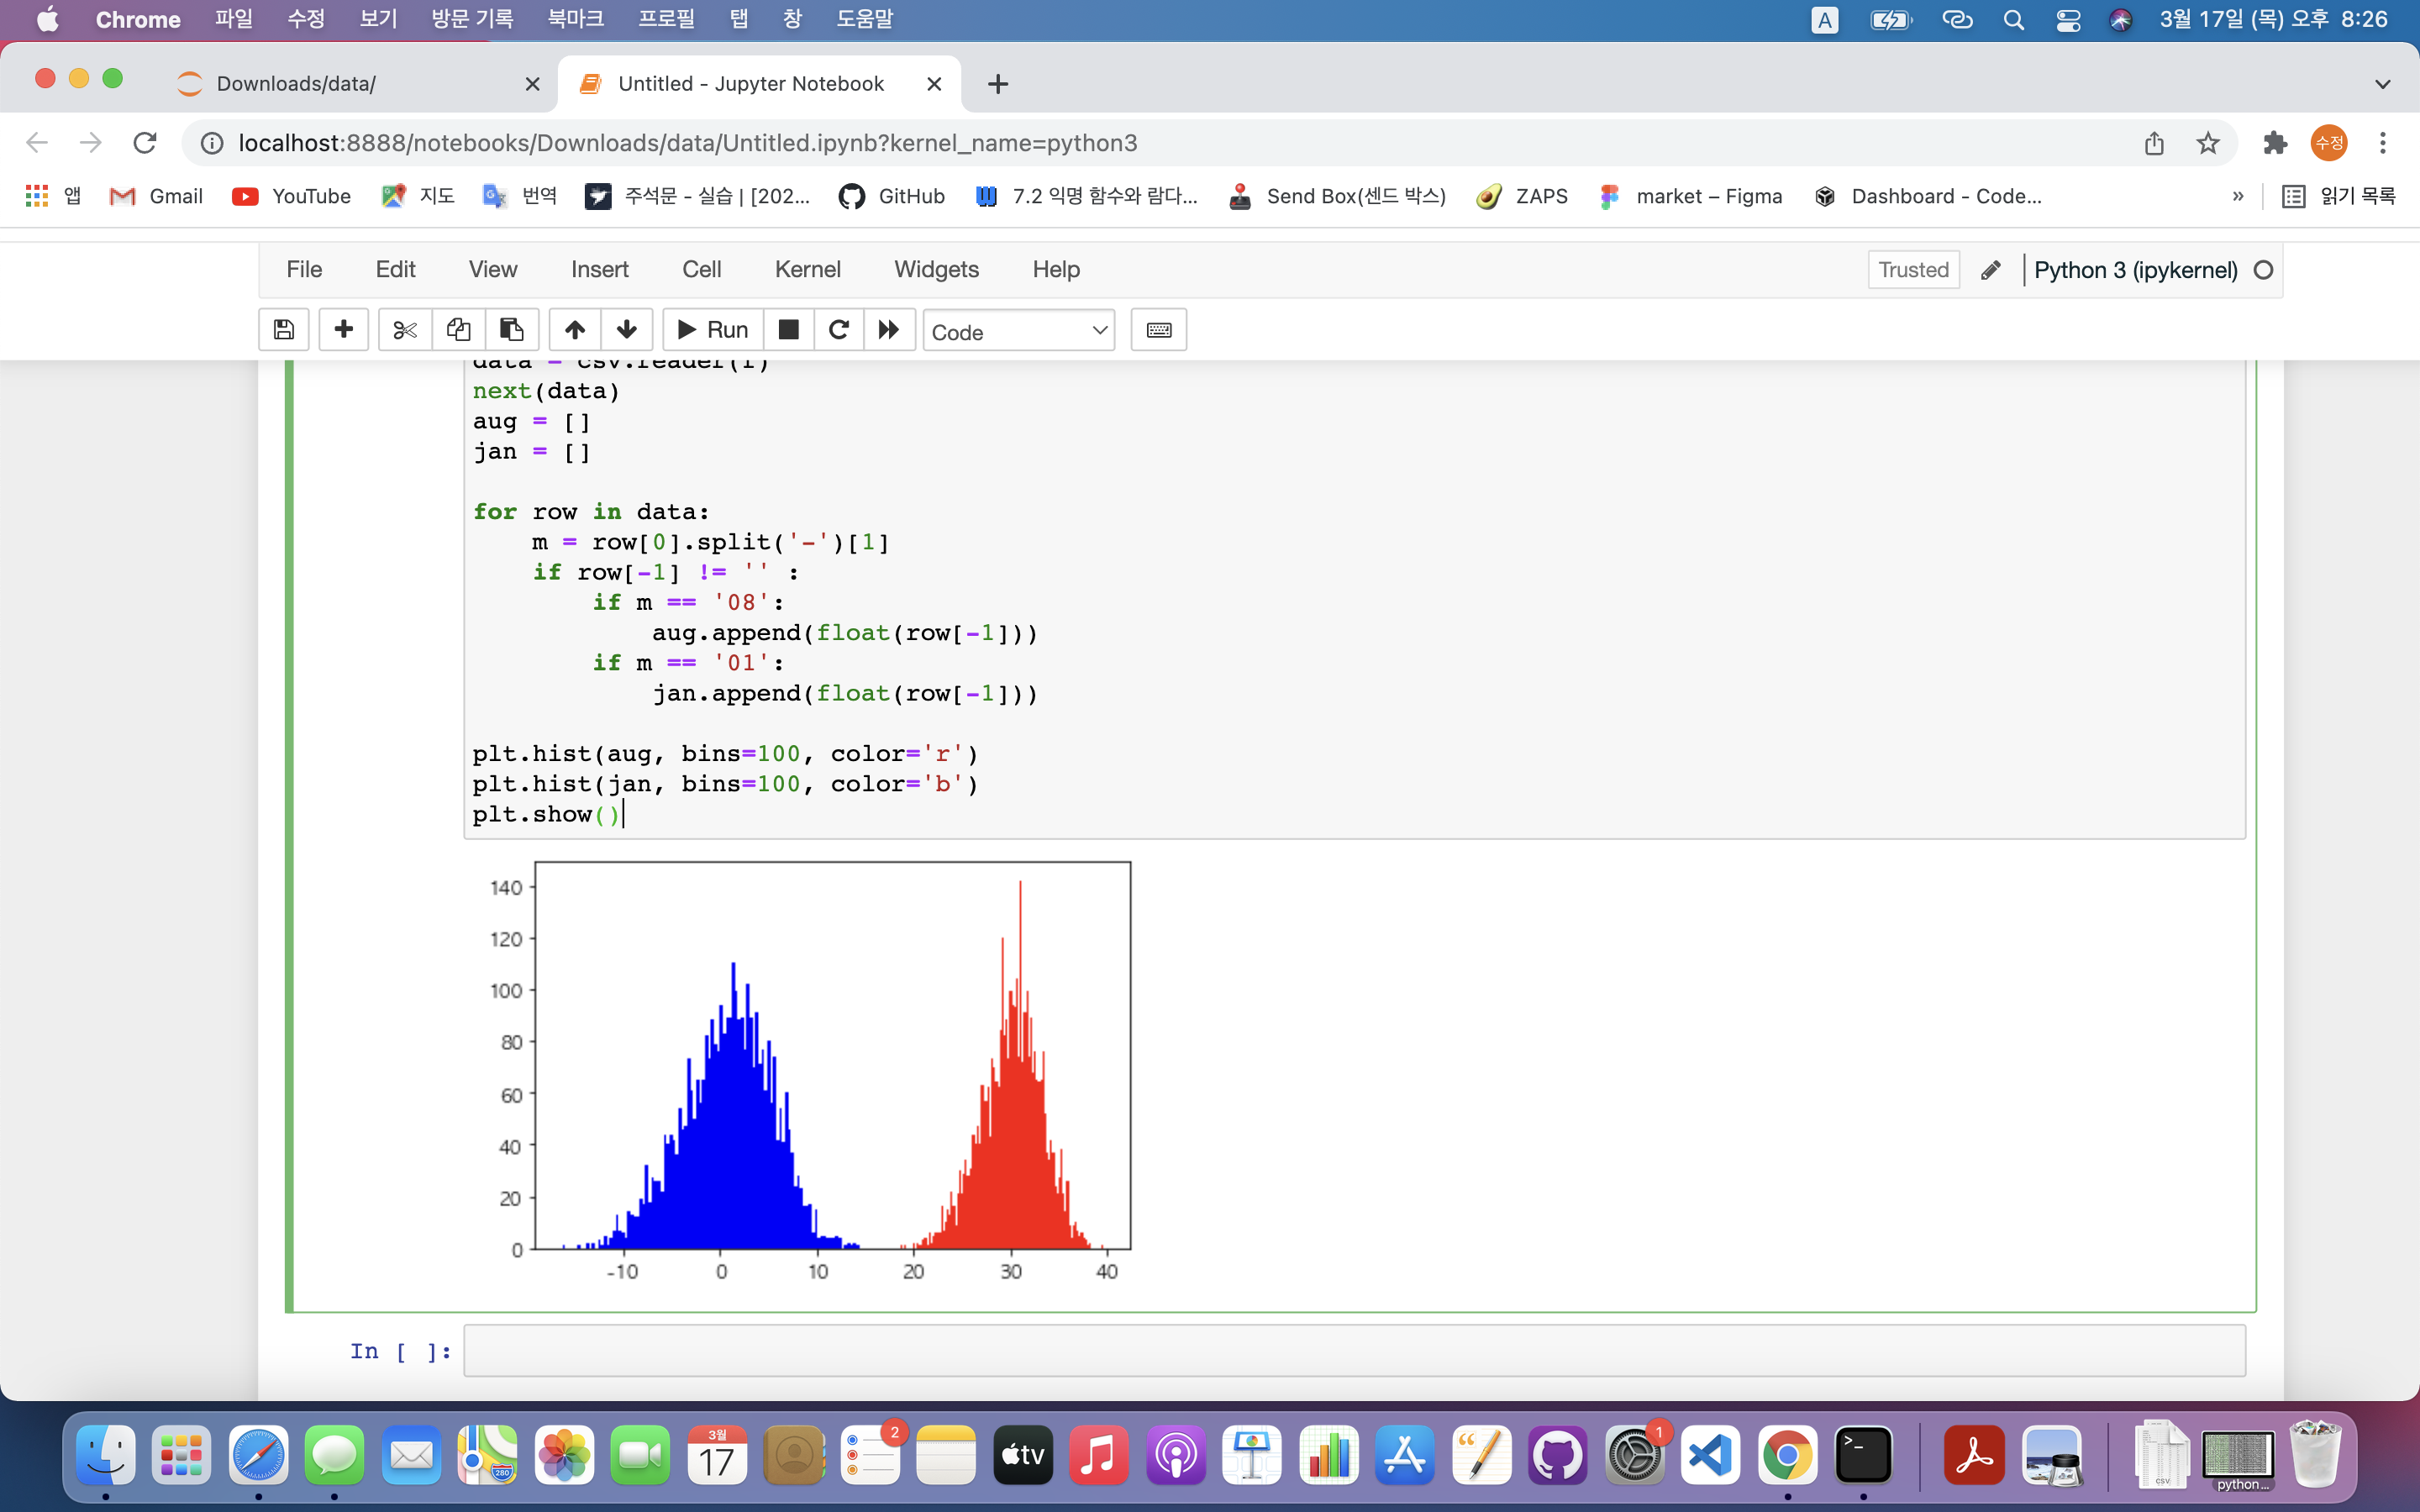
Task: Cut the selected cell with the scissors icon
Action: 405,330
